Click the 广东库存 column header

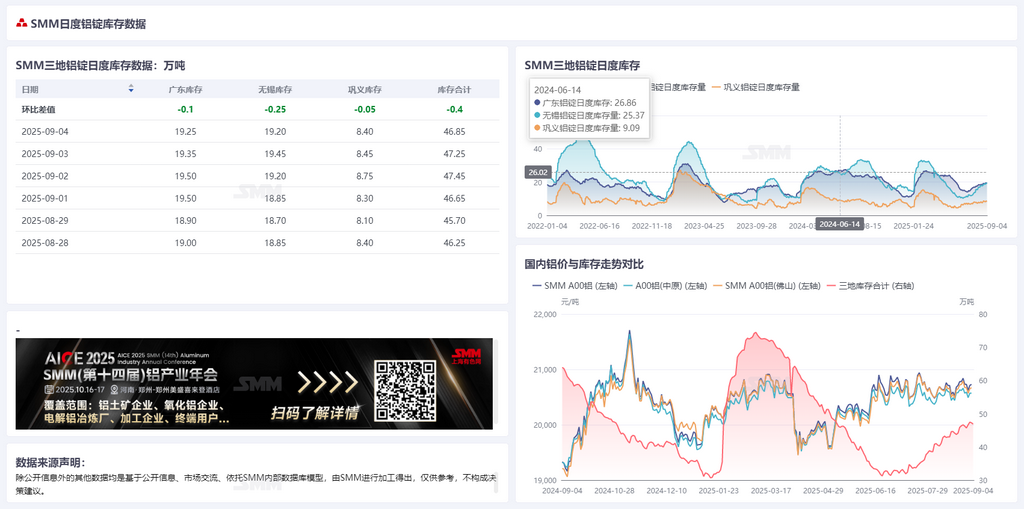tap(186, 89)
